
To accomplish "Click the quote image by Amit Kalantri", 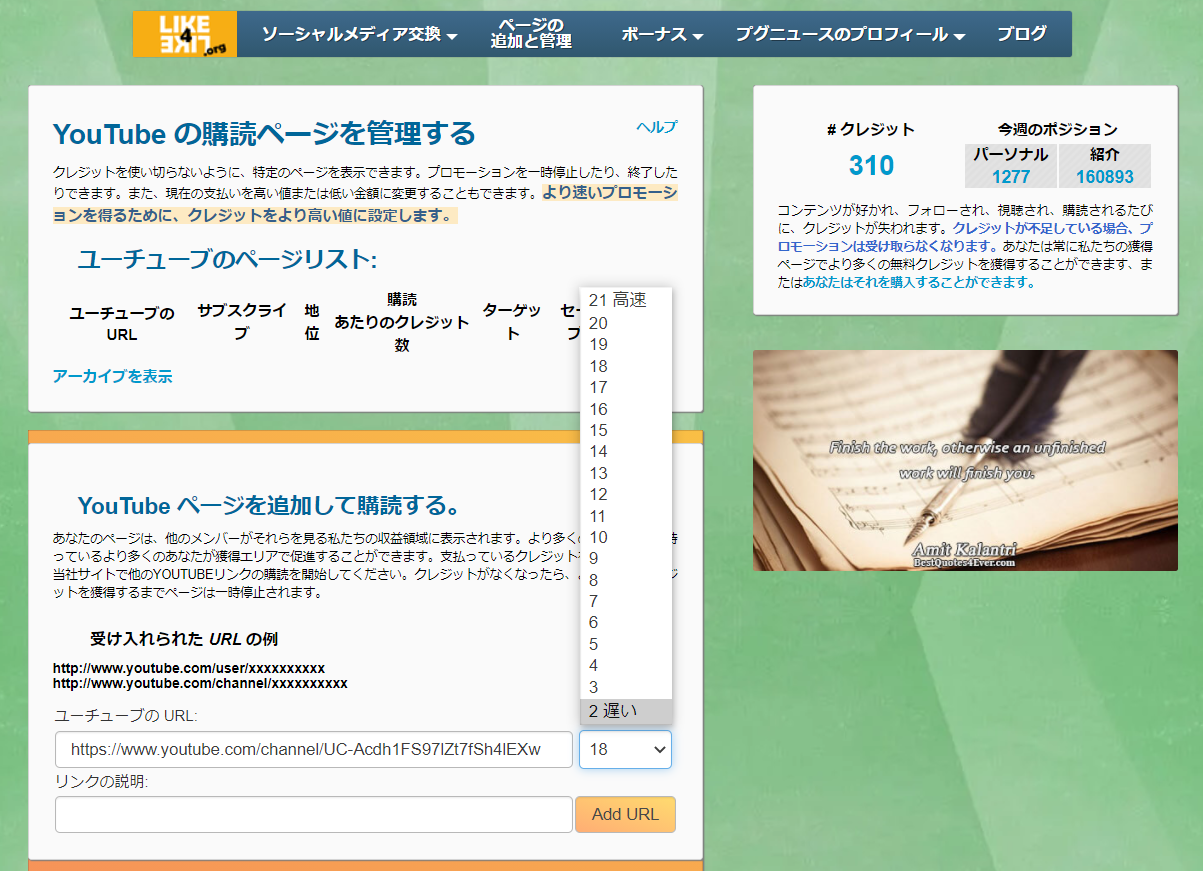I will click(965, 460).
